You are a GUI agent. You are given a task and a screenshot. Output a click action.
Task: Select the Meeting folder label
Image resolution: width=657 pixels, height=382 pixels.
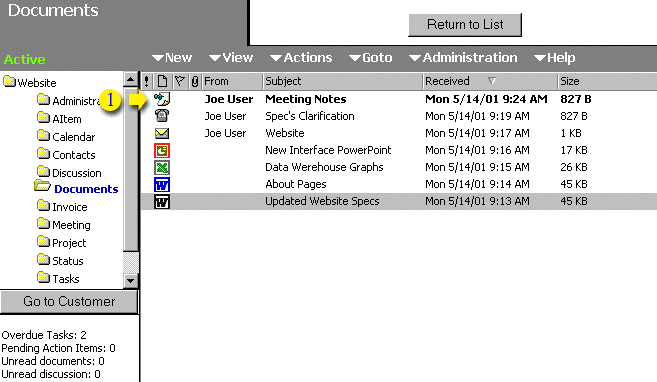click(x=71, y=225)
